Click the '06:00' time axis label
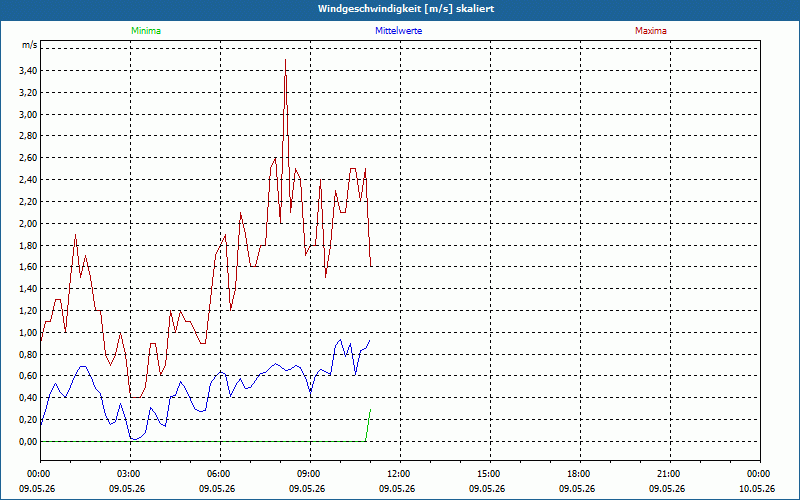 220,474
